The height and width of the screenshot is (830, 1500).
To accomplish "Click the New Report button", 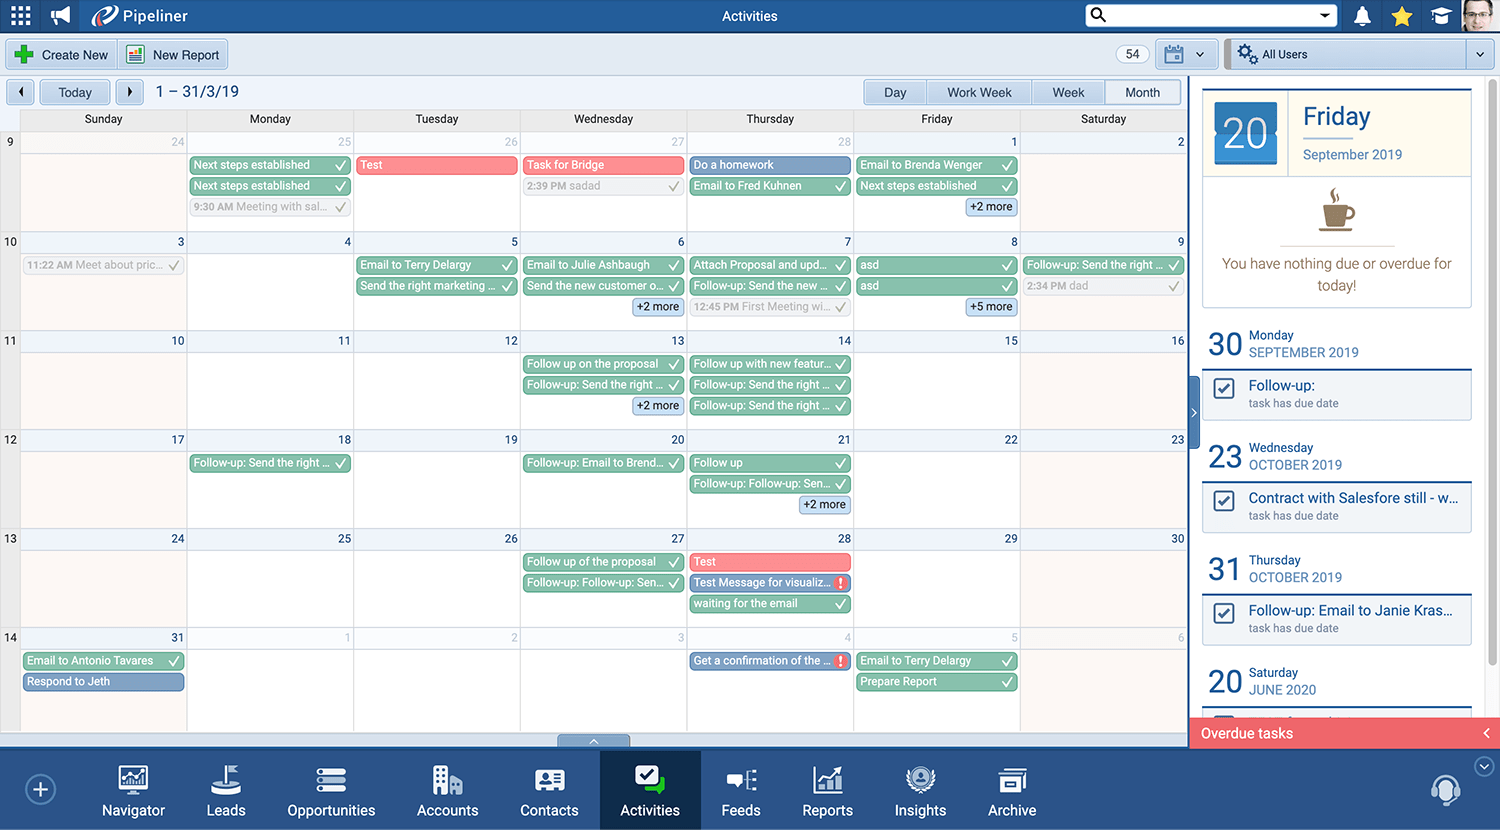I will click(x=173, y=55).
